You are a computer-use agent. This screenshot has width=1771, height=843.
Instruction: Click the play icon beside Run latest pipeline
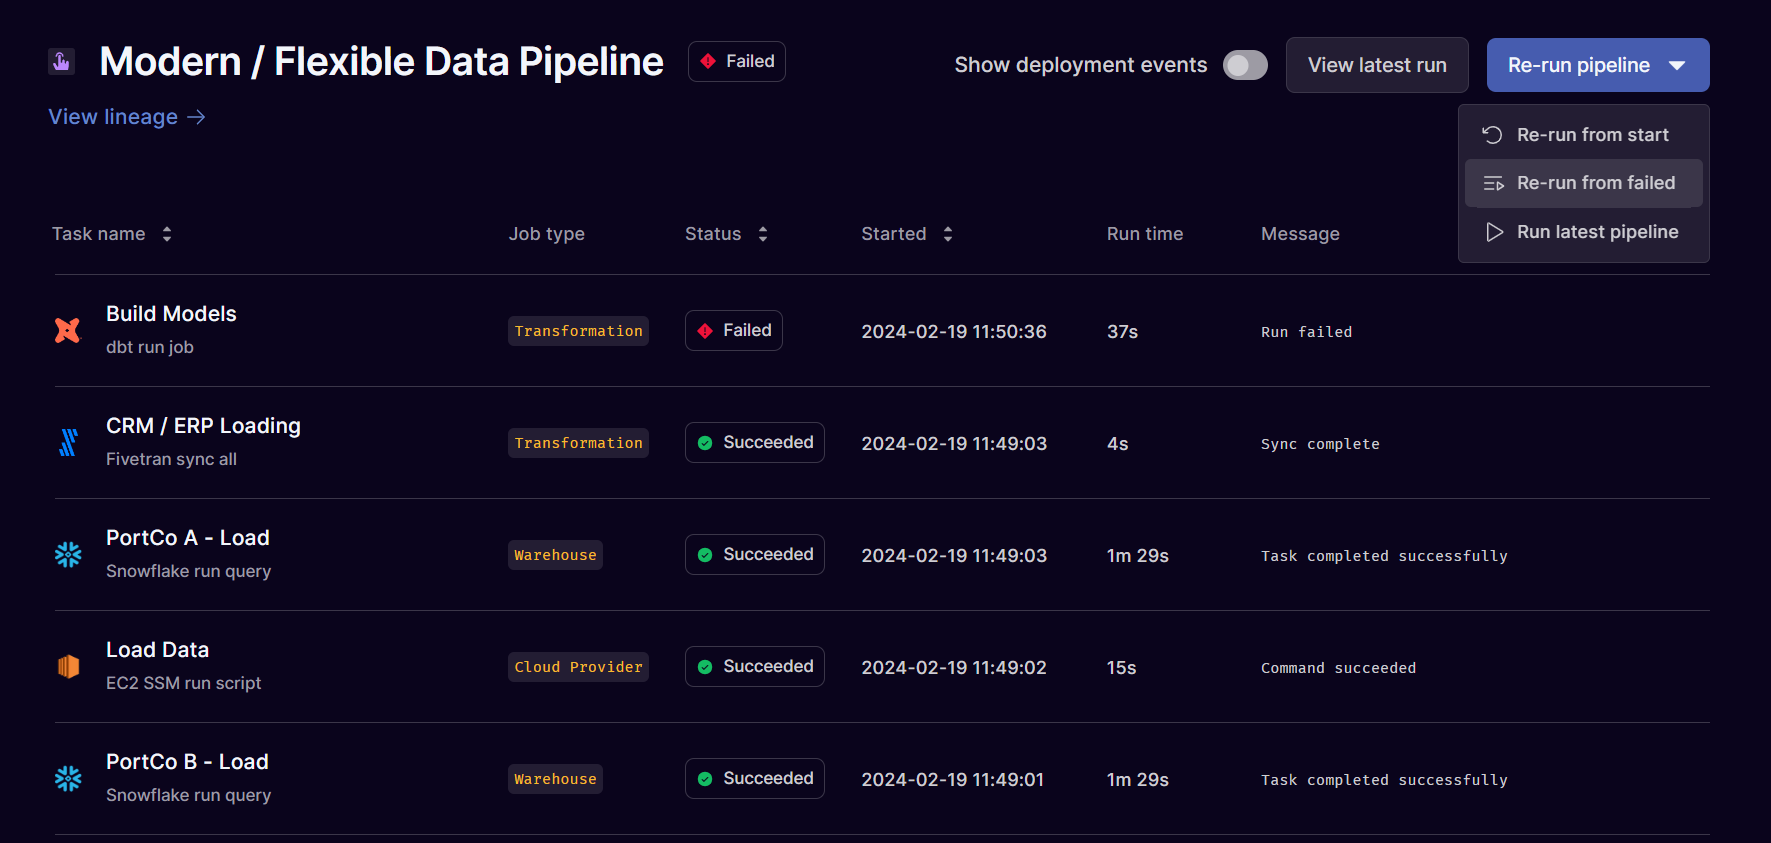(x=1494, y=232)
